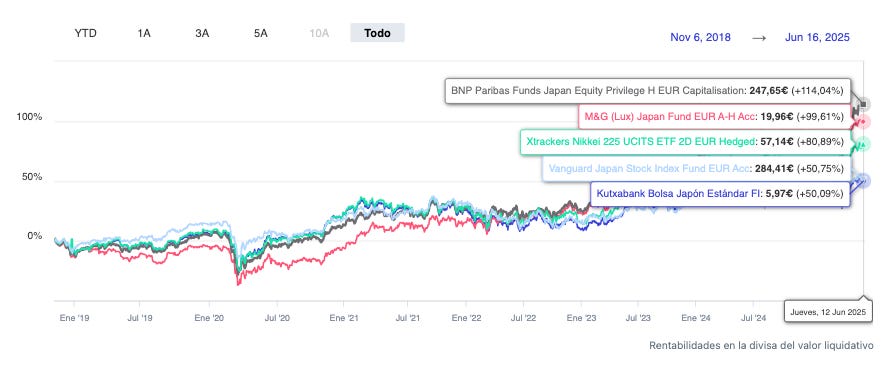The height and width of the screenshot is (373, 886).
Task: Click the Ene '24 axis label
Action: click(696, 318)
